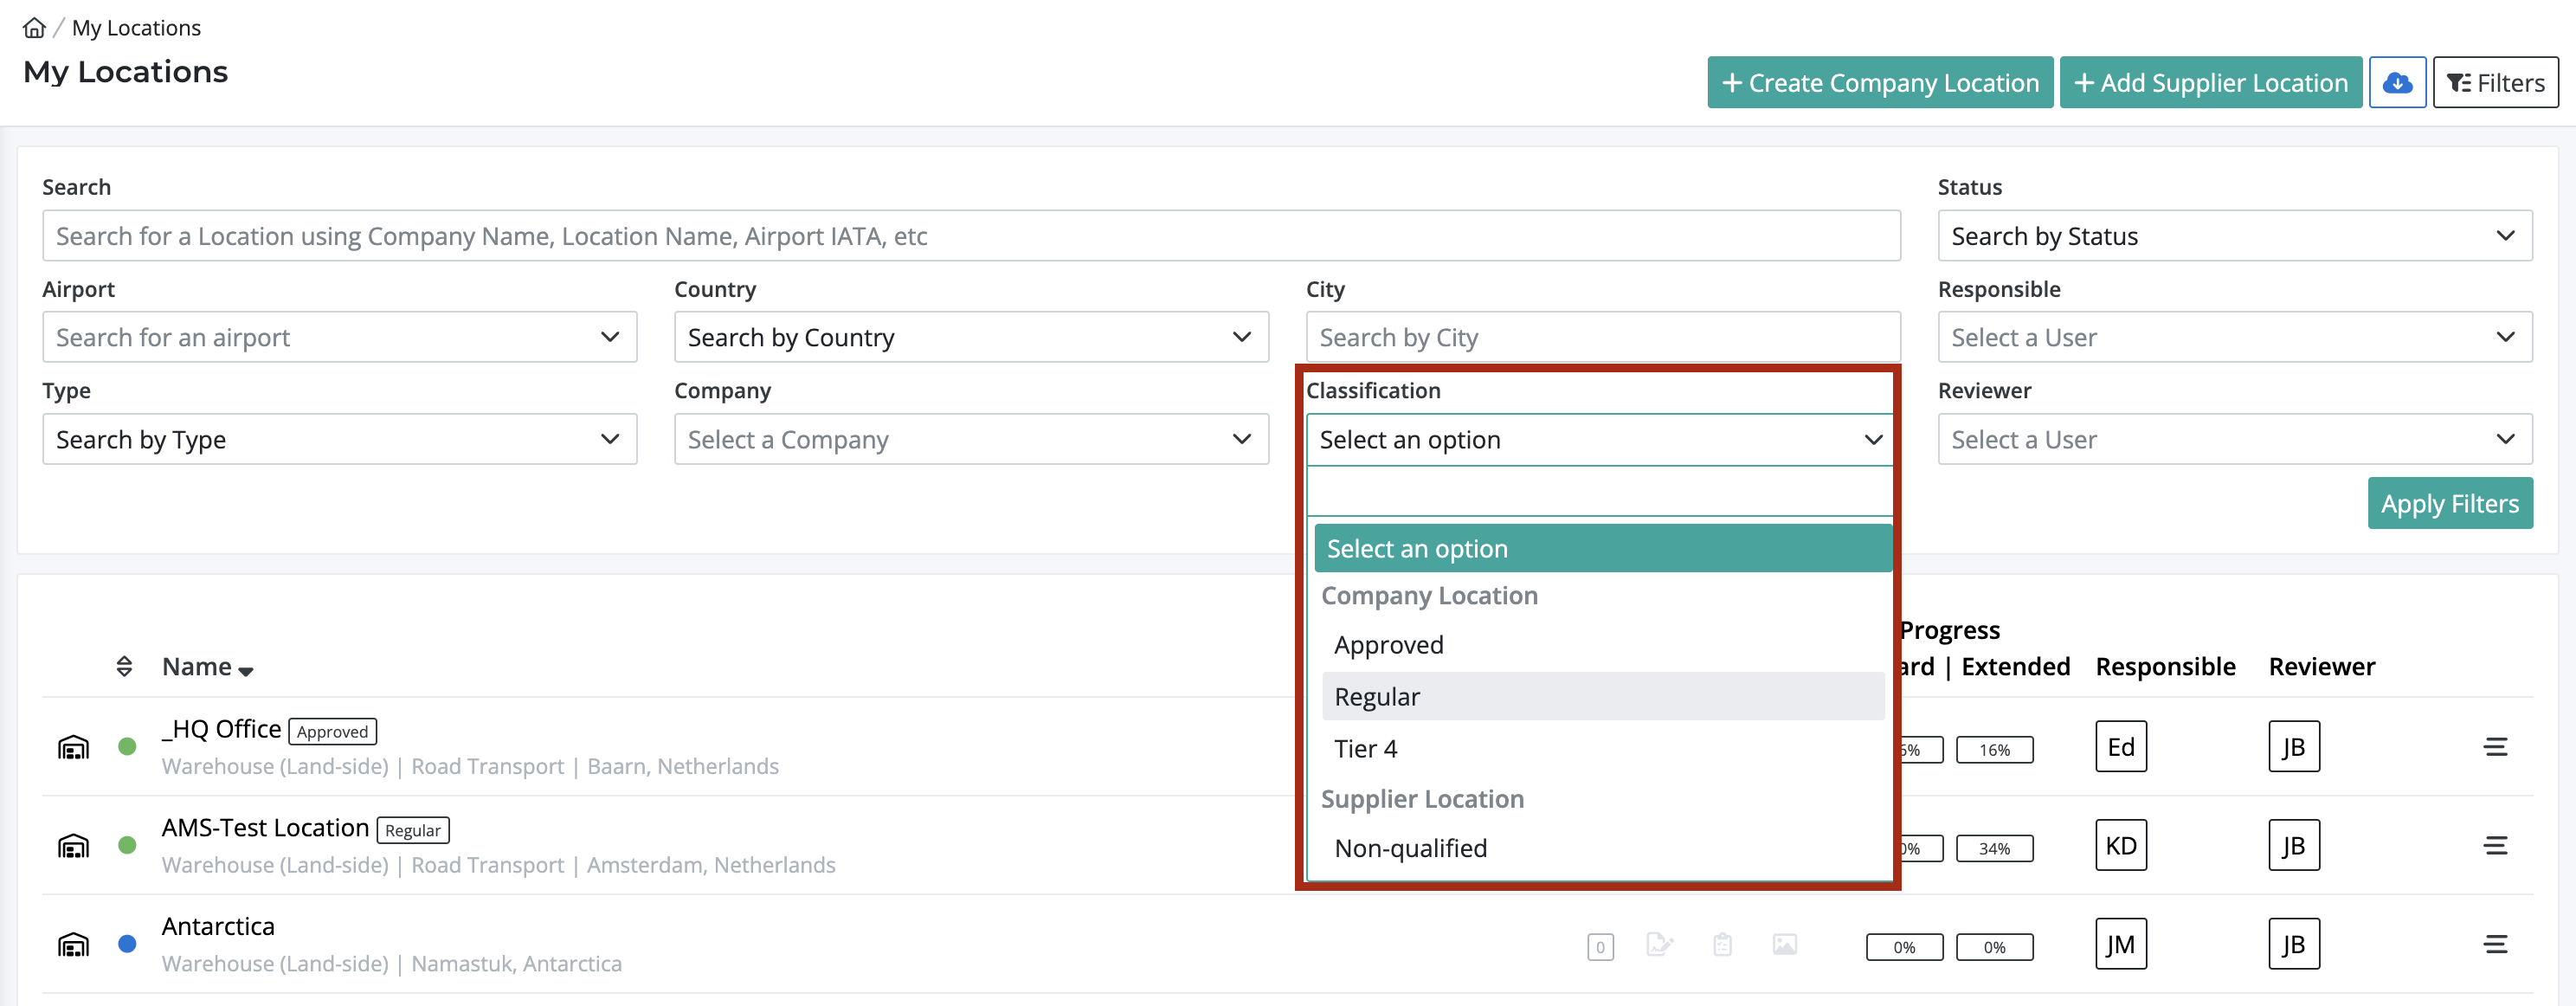Click warehouse icon for AMS-Test Location row
This screenshot has width=2576, height=1006.
tap(73, 846)
